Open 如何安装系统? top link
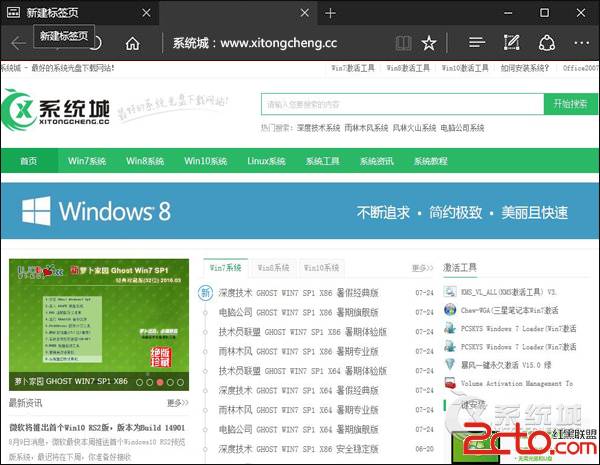600x465 pixels. (525, 68)
